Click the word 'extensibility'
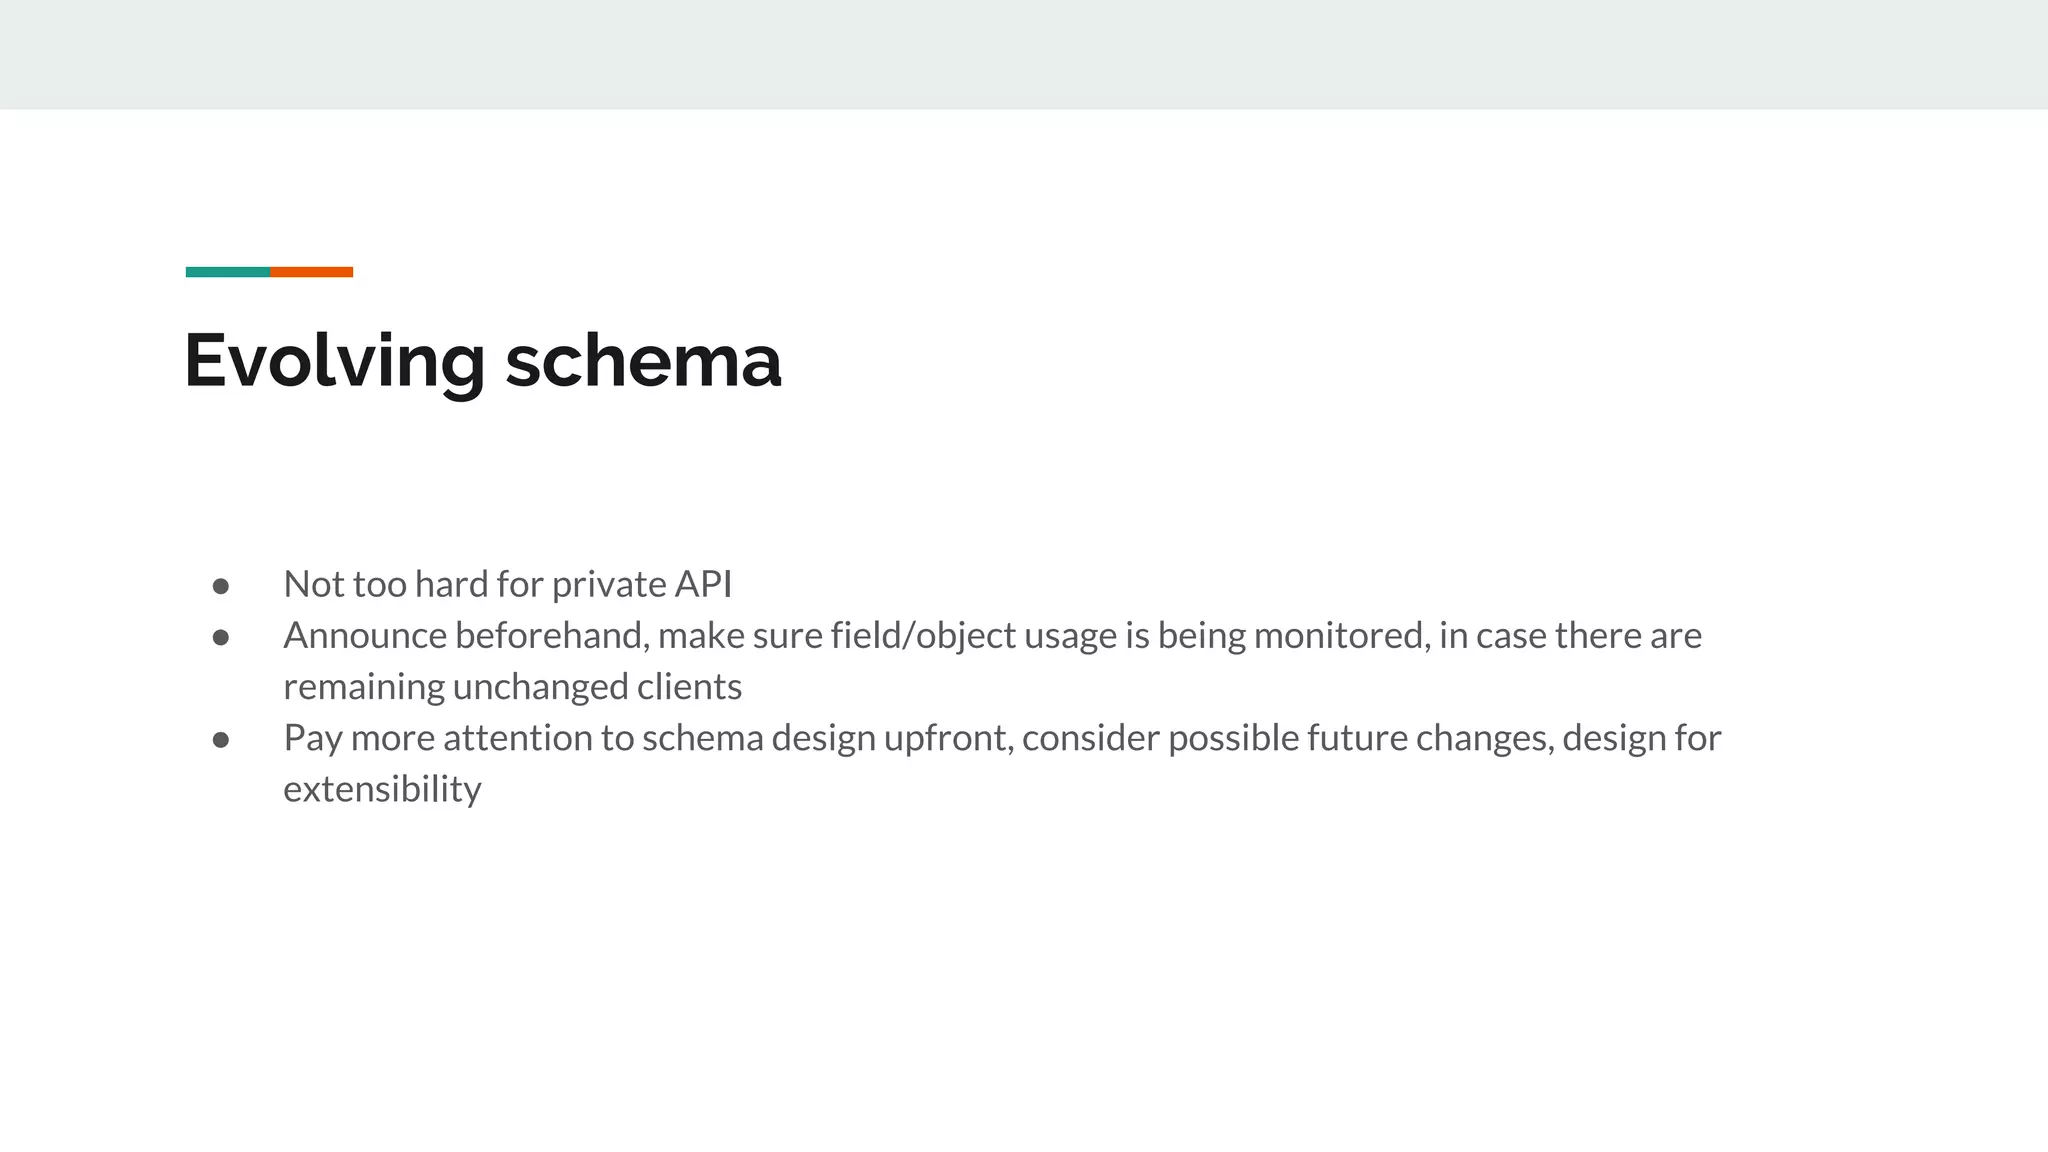This screenshot has height=1152, width=2048. [382, 789]
